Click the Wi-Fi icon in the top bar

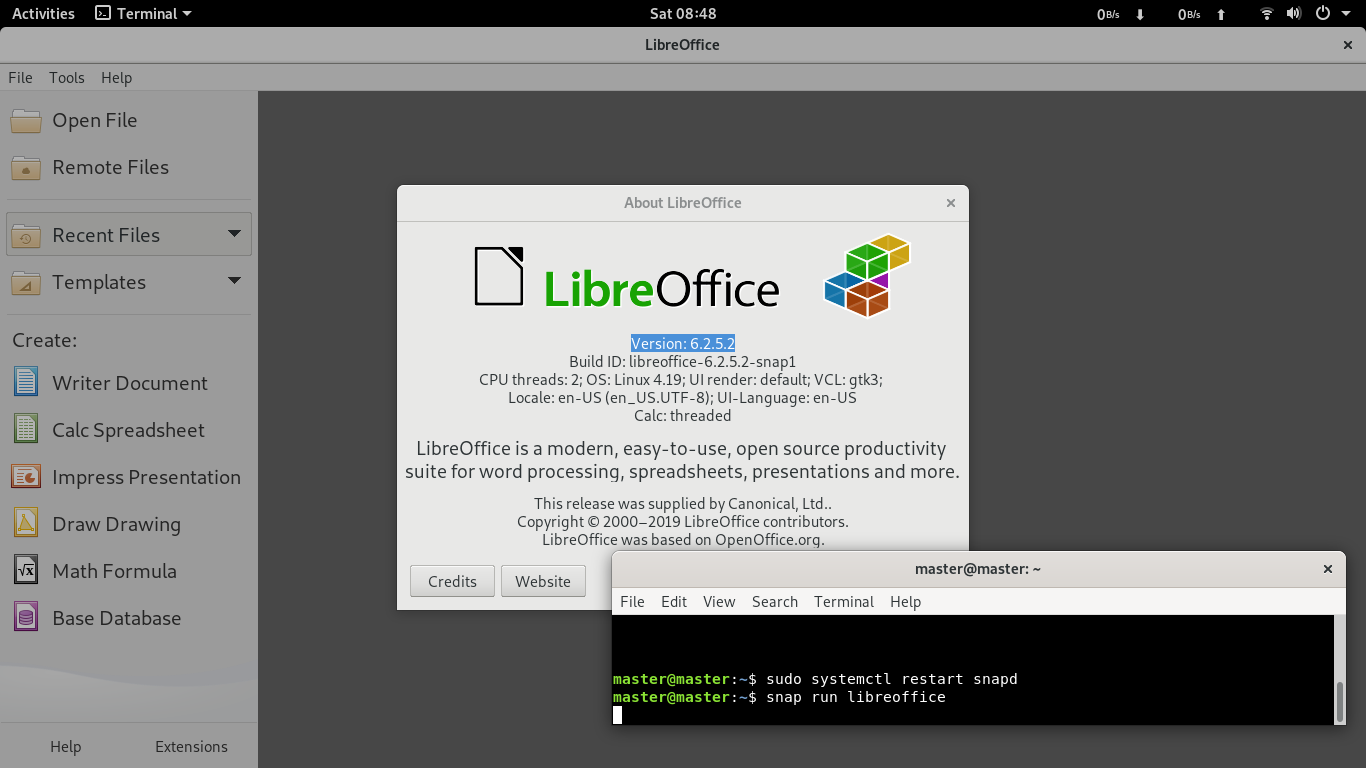[x=1266, y=13]
